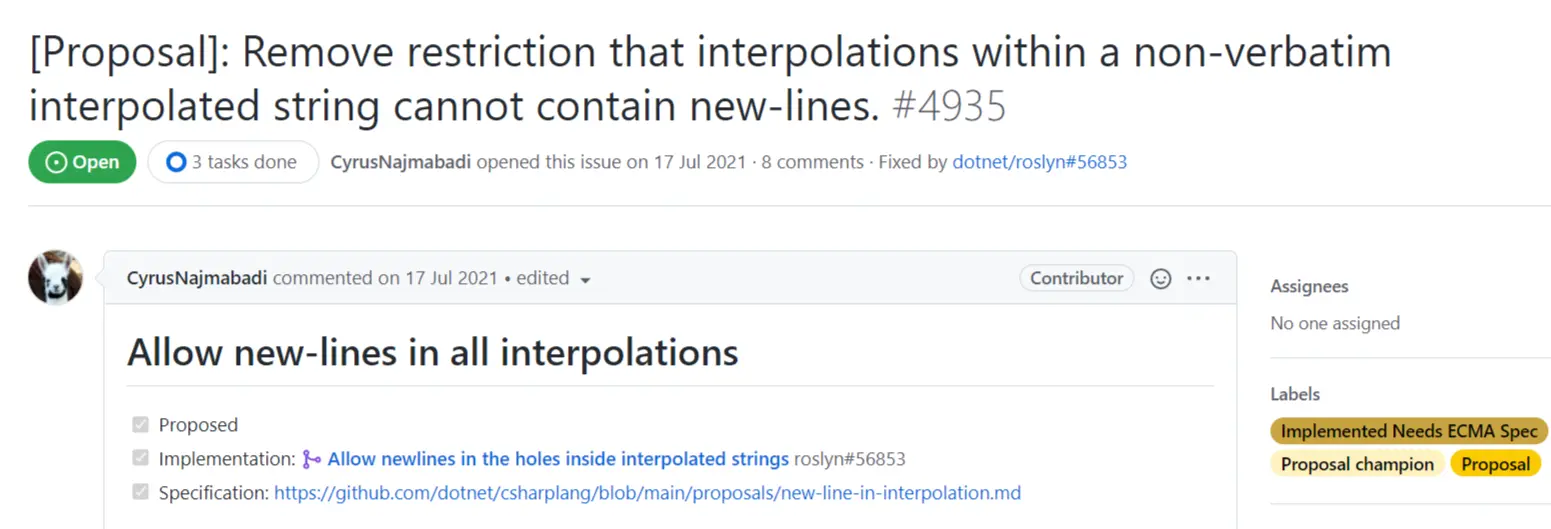Click CyrusNajmabadi author name in issue header
This screenshot has height=529, width=1551.
coord(401,162)
